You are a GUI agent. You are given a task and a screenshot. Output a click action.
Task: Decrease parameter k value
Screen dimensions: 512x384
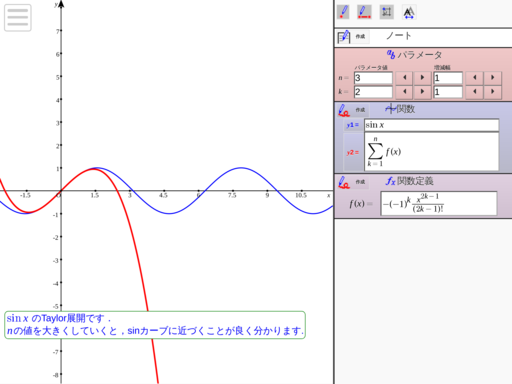tap(404, 92)
